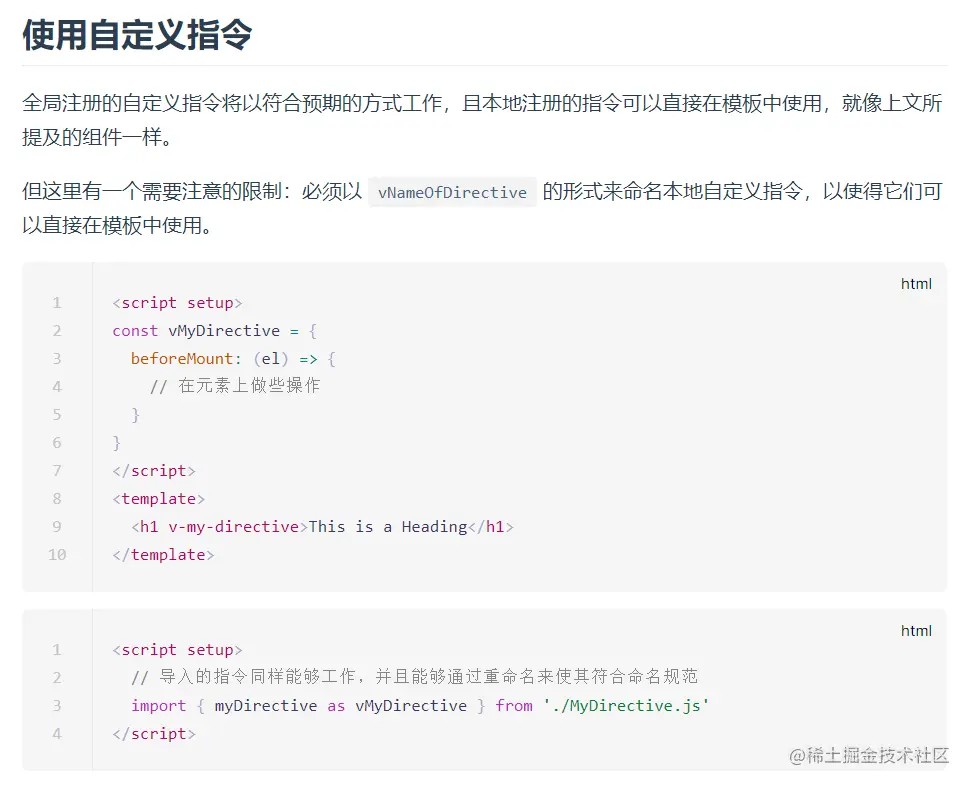Click the v-my-directive attribute in h1 tag
Screen dimensions: 972x788
233,527
